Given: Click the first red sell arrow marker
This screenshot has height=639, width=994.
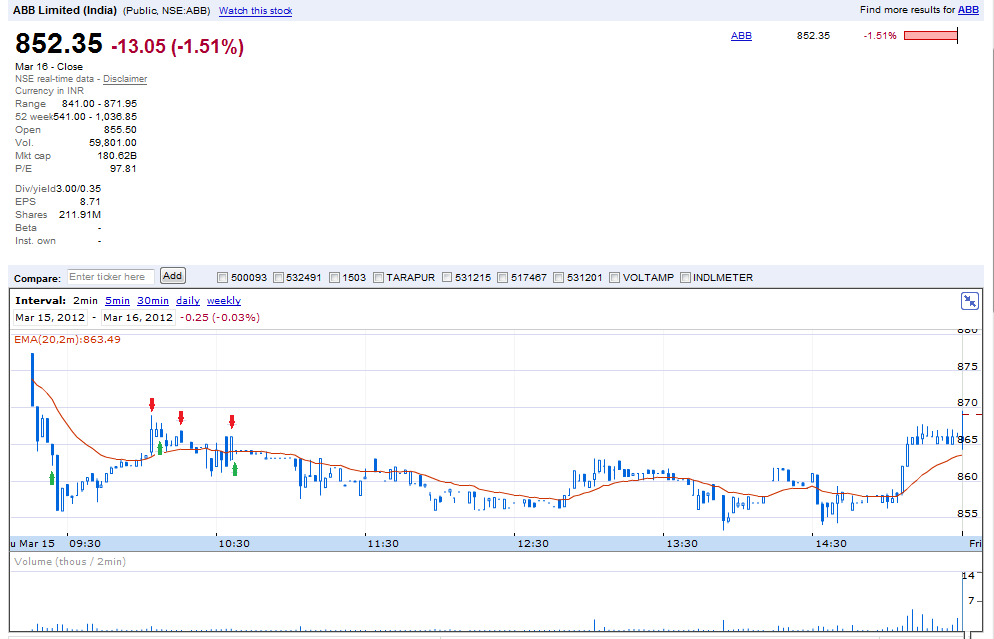Looking at the screenshot, I should click(152, 404).
